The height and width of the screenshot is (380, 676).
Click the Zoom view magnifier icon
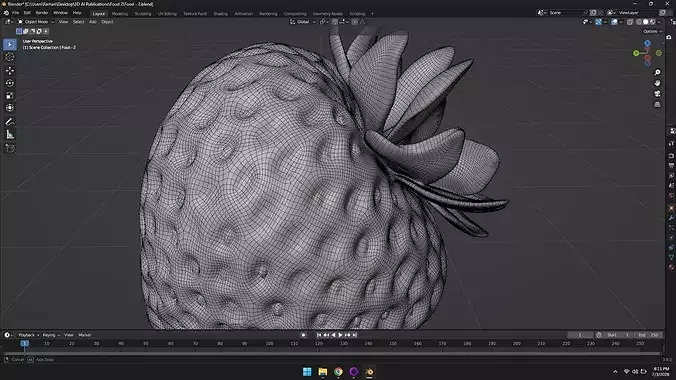coord(657,72)
